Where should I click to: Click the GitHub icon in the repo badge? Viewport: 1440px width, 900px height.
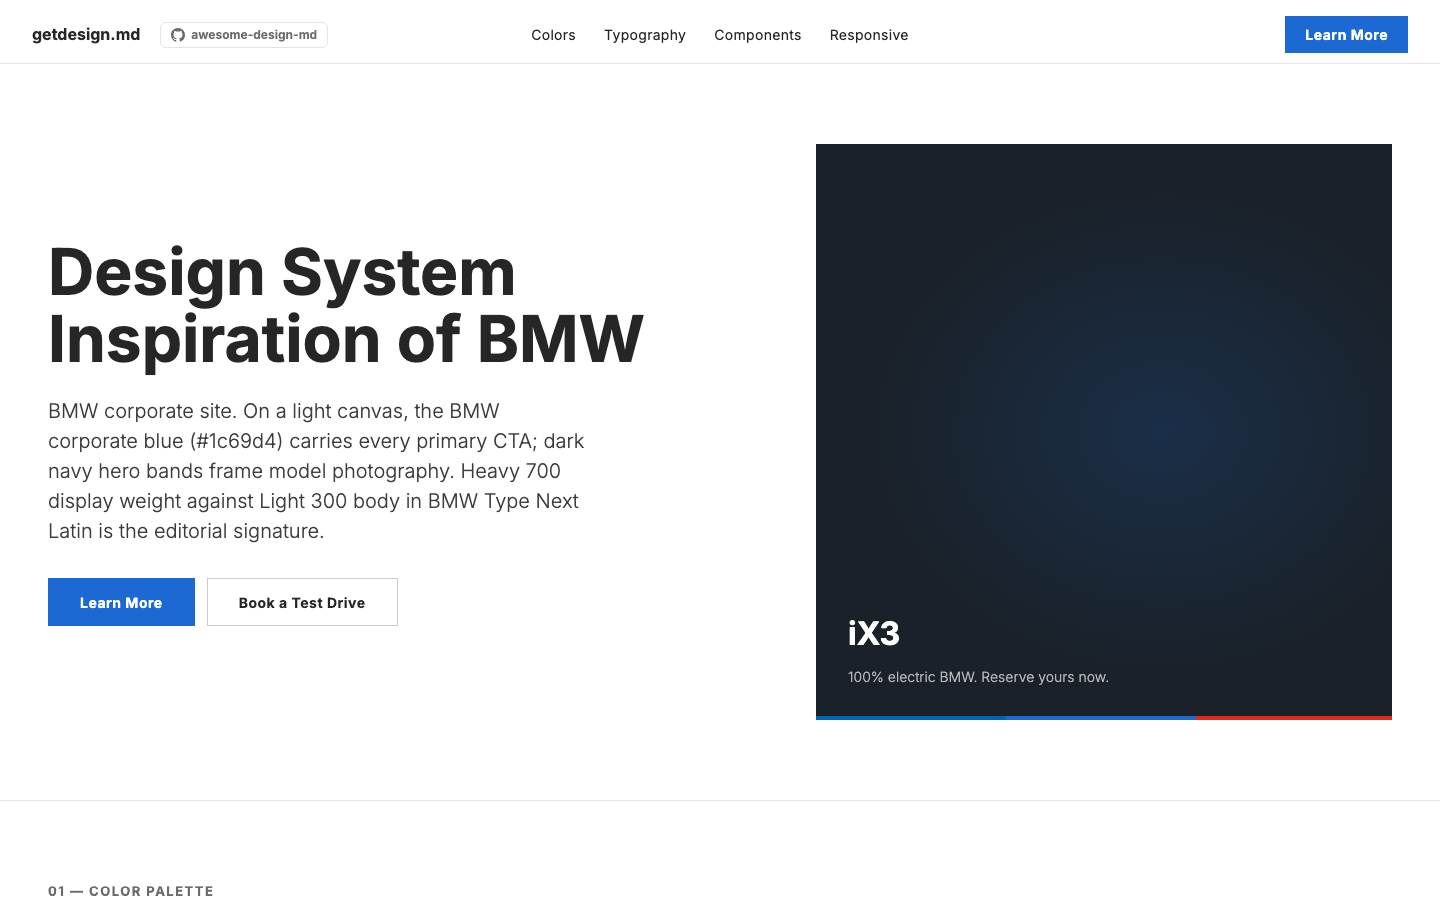pyautogui.click(x=178, y=34)
